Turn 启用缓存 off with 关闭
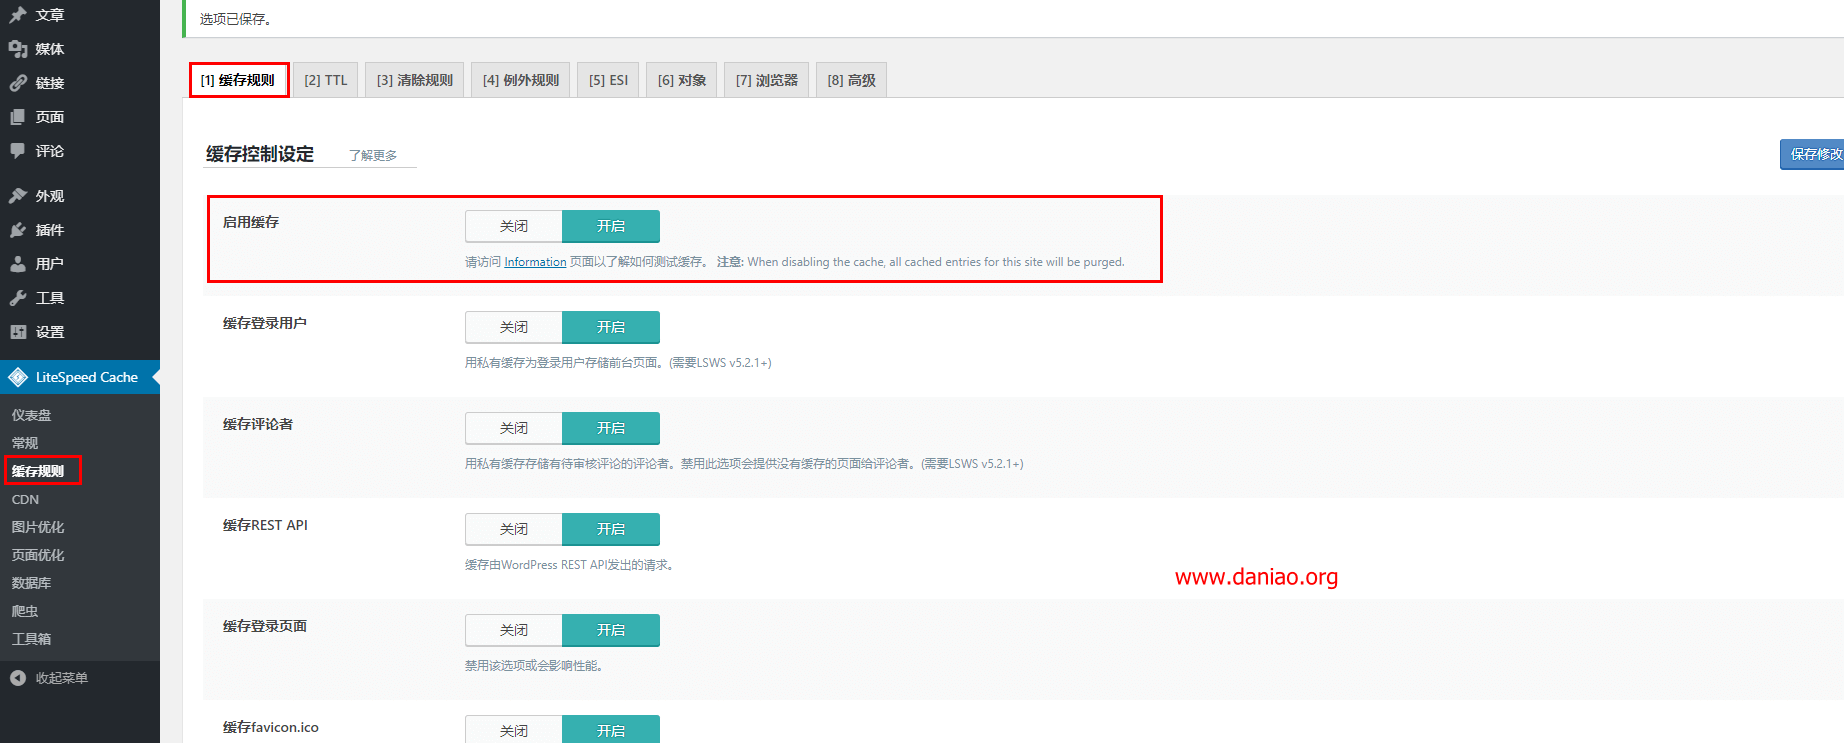This screenshot has width=1844, height=743. click(514, 226)
